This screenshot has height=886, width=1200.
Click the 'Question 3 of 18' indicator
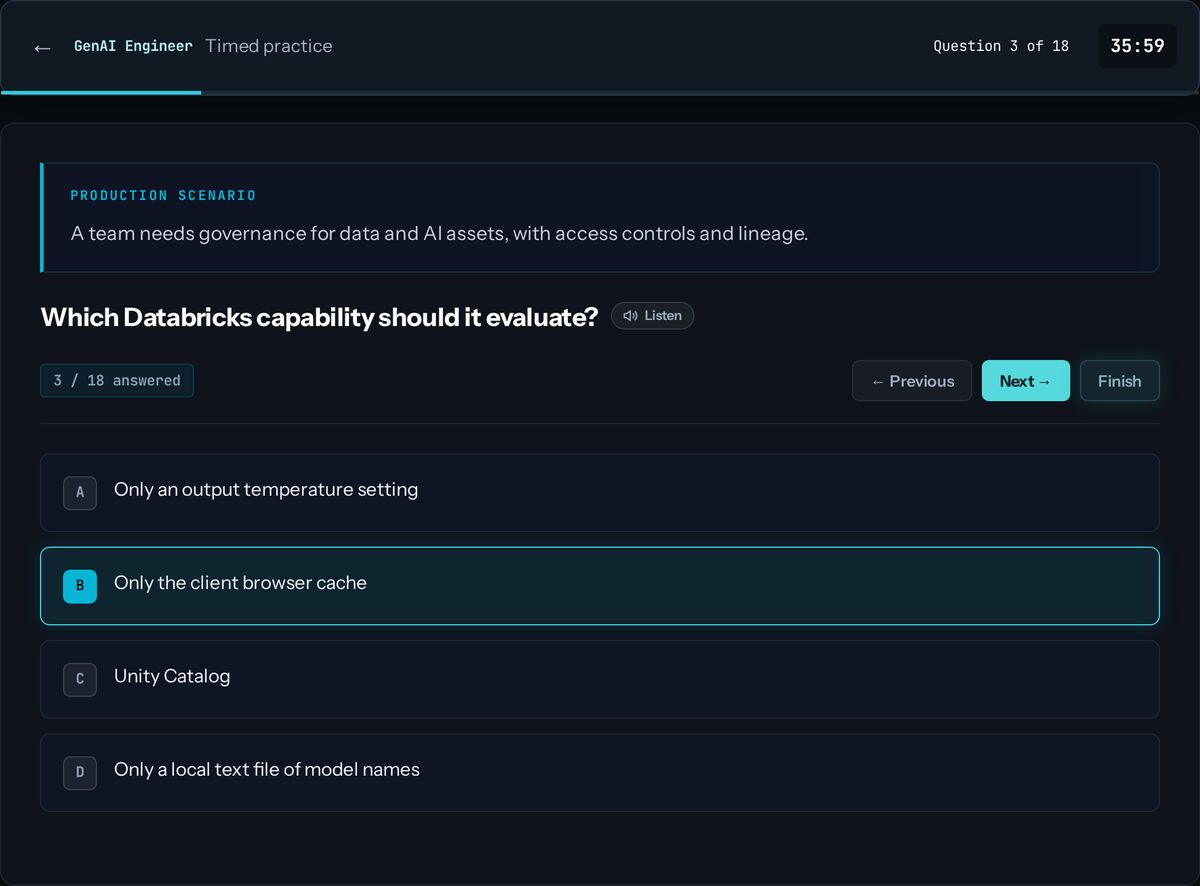click(x=1001, y=46)
